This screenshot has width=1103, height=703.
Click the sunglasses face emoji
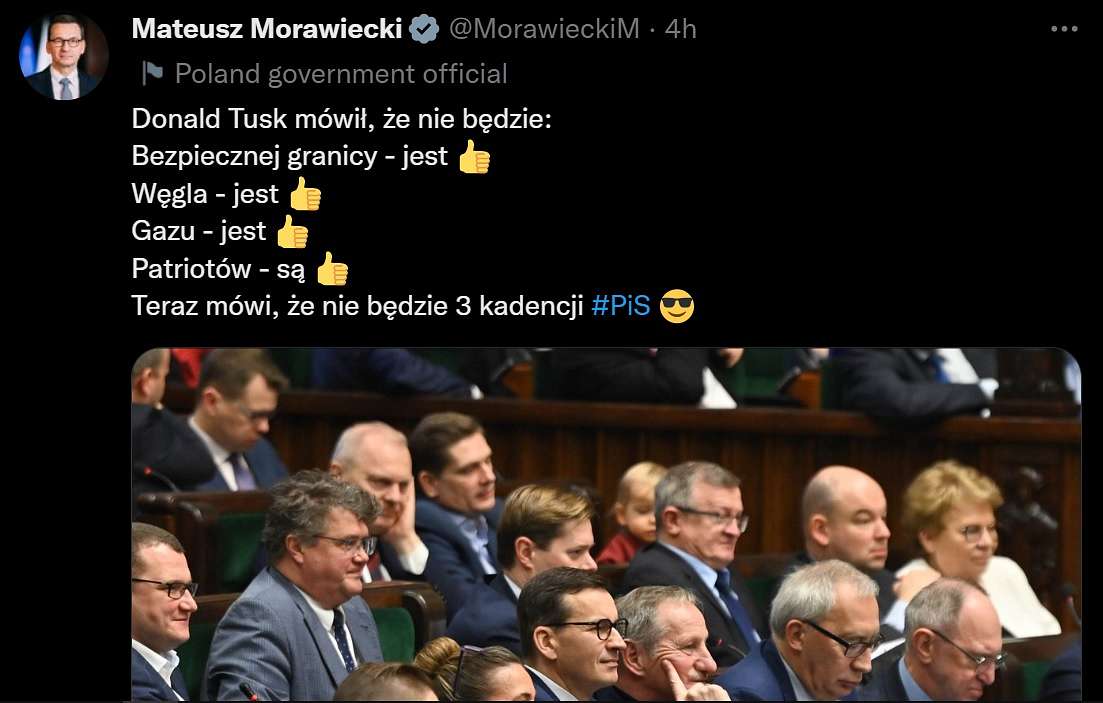(677, 306)
